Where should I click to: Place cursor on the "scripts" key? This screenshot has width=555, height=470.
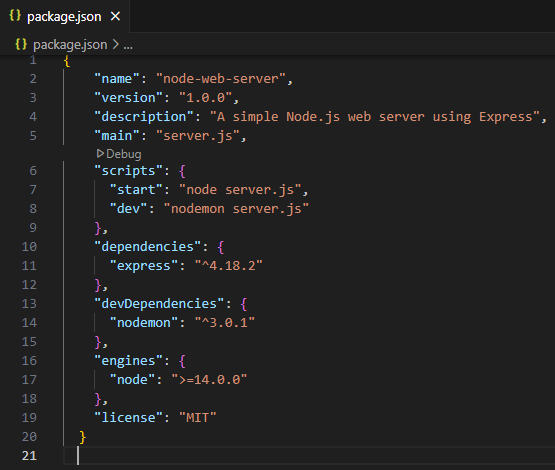[128, 171]
